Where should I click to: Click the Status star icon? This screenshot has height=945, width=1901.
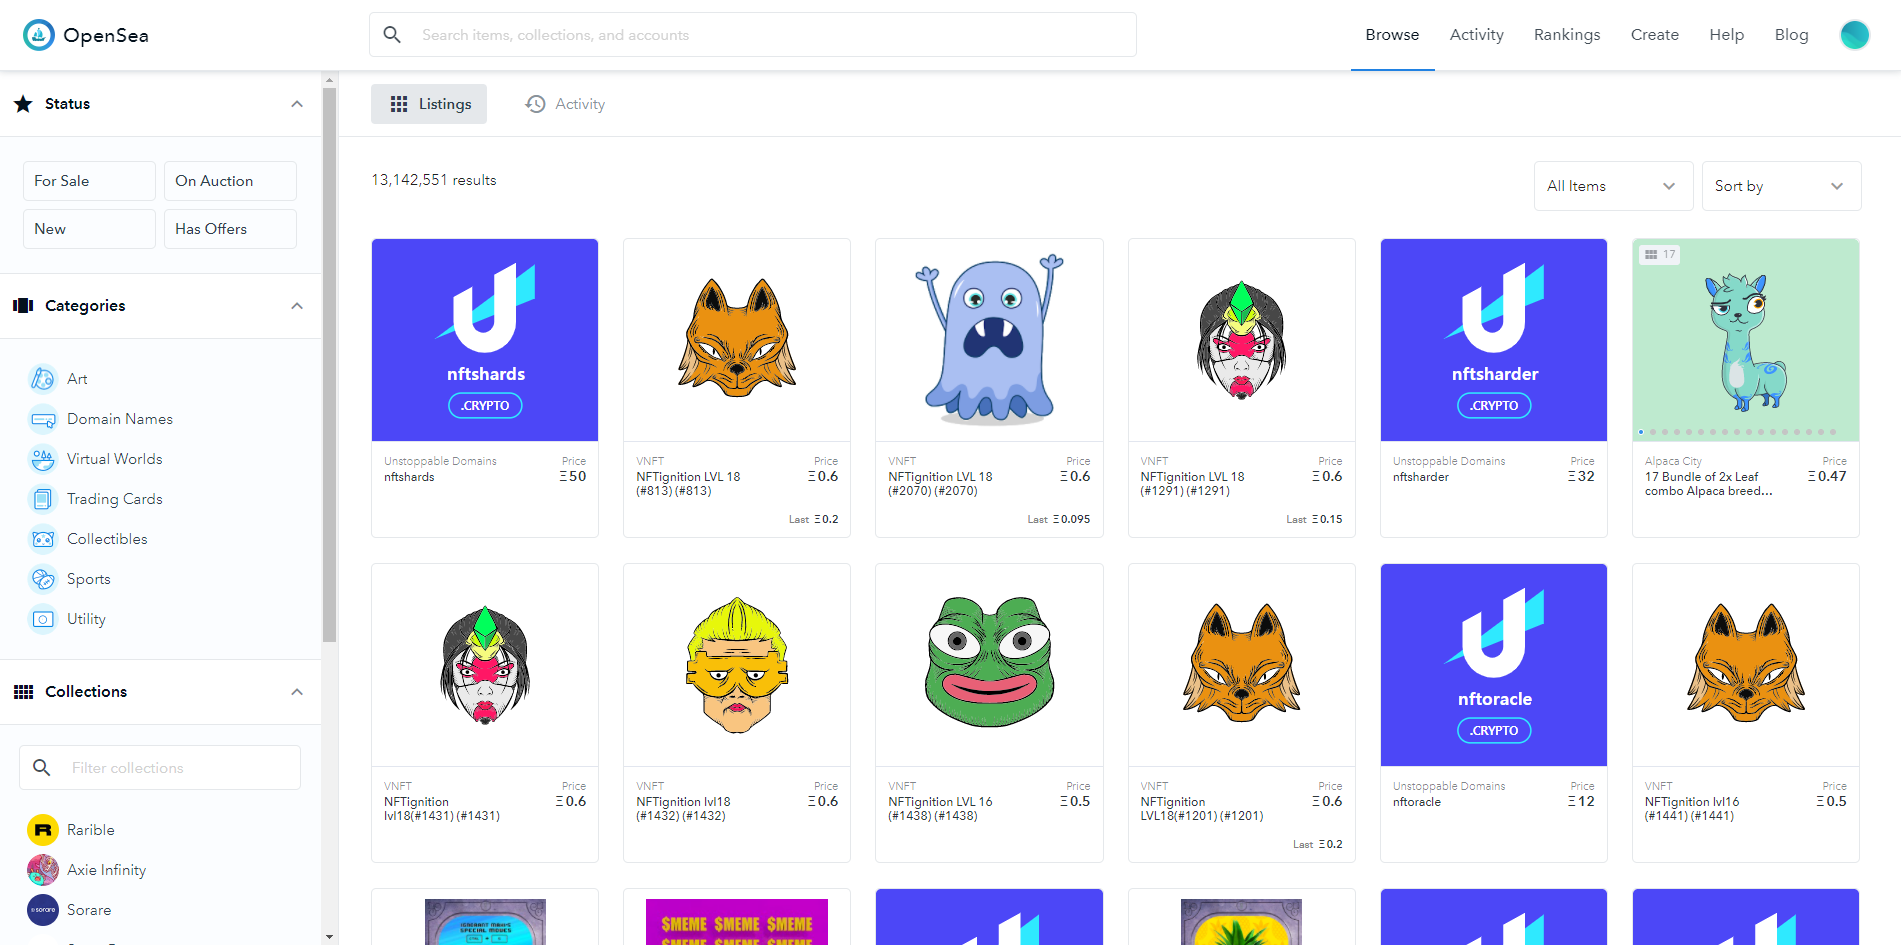tap(23, 104)
